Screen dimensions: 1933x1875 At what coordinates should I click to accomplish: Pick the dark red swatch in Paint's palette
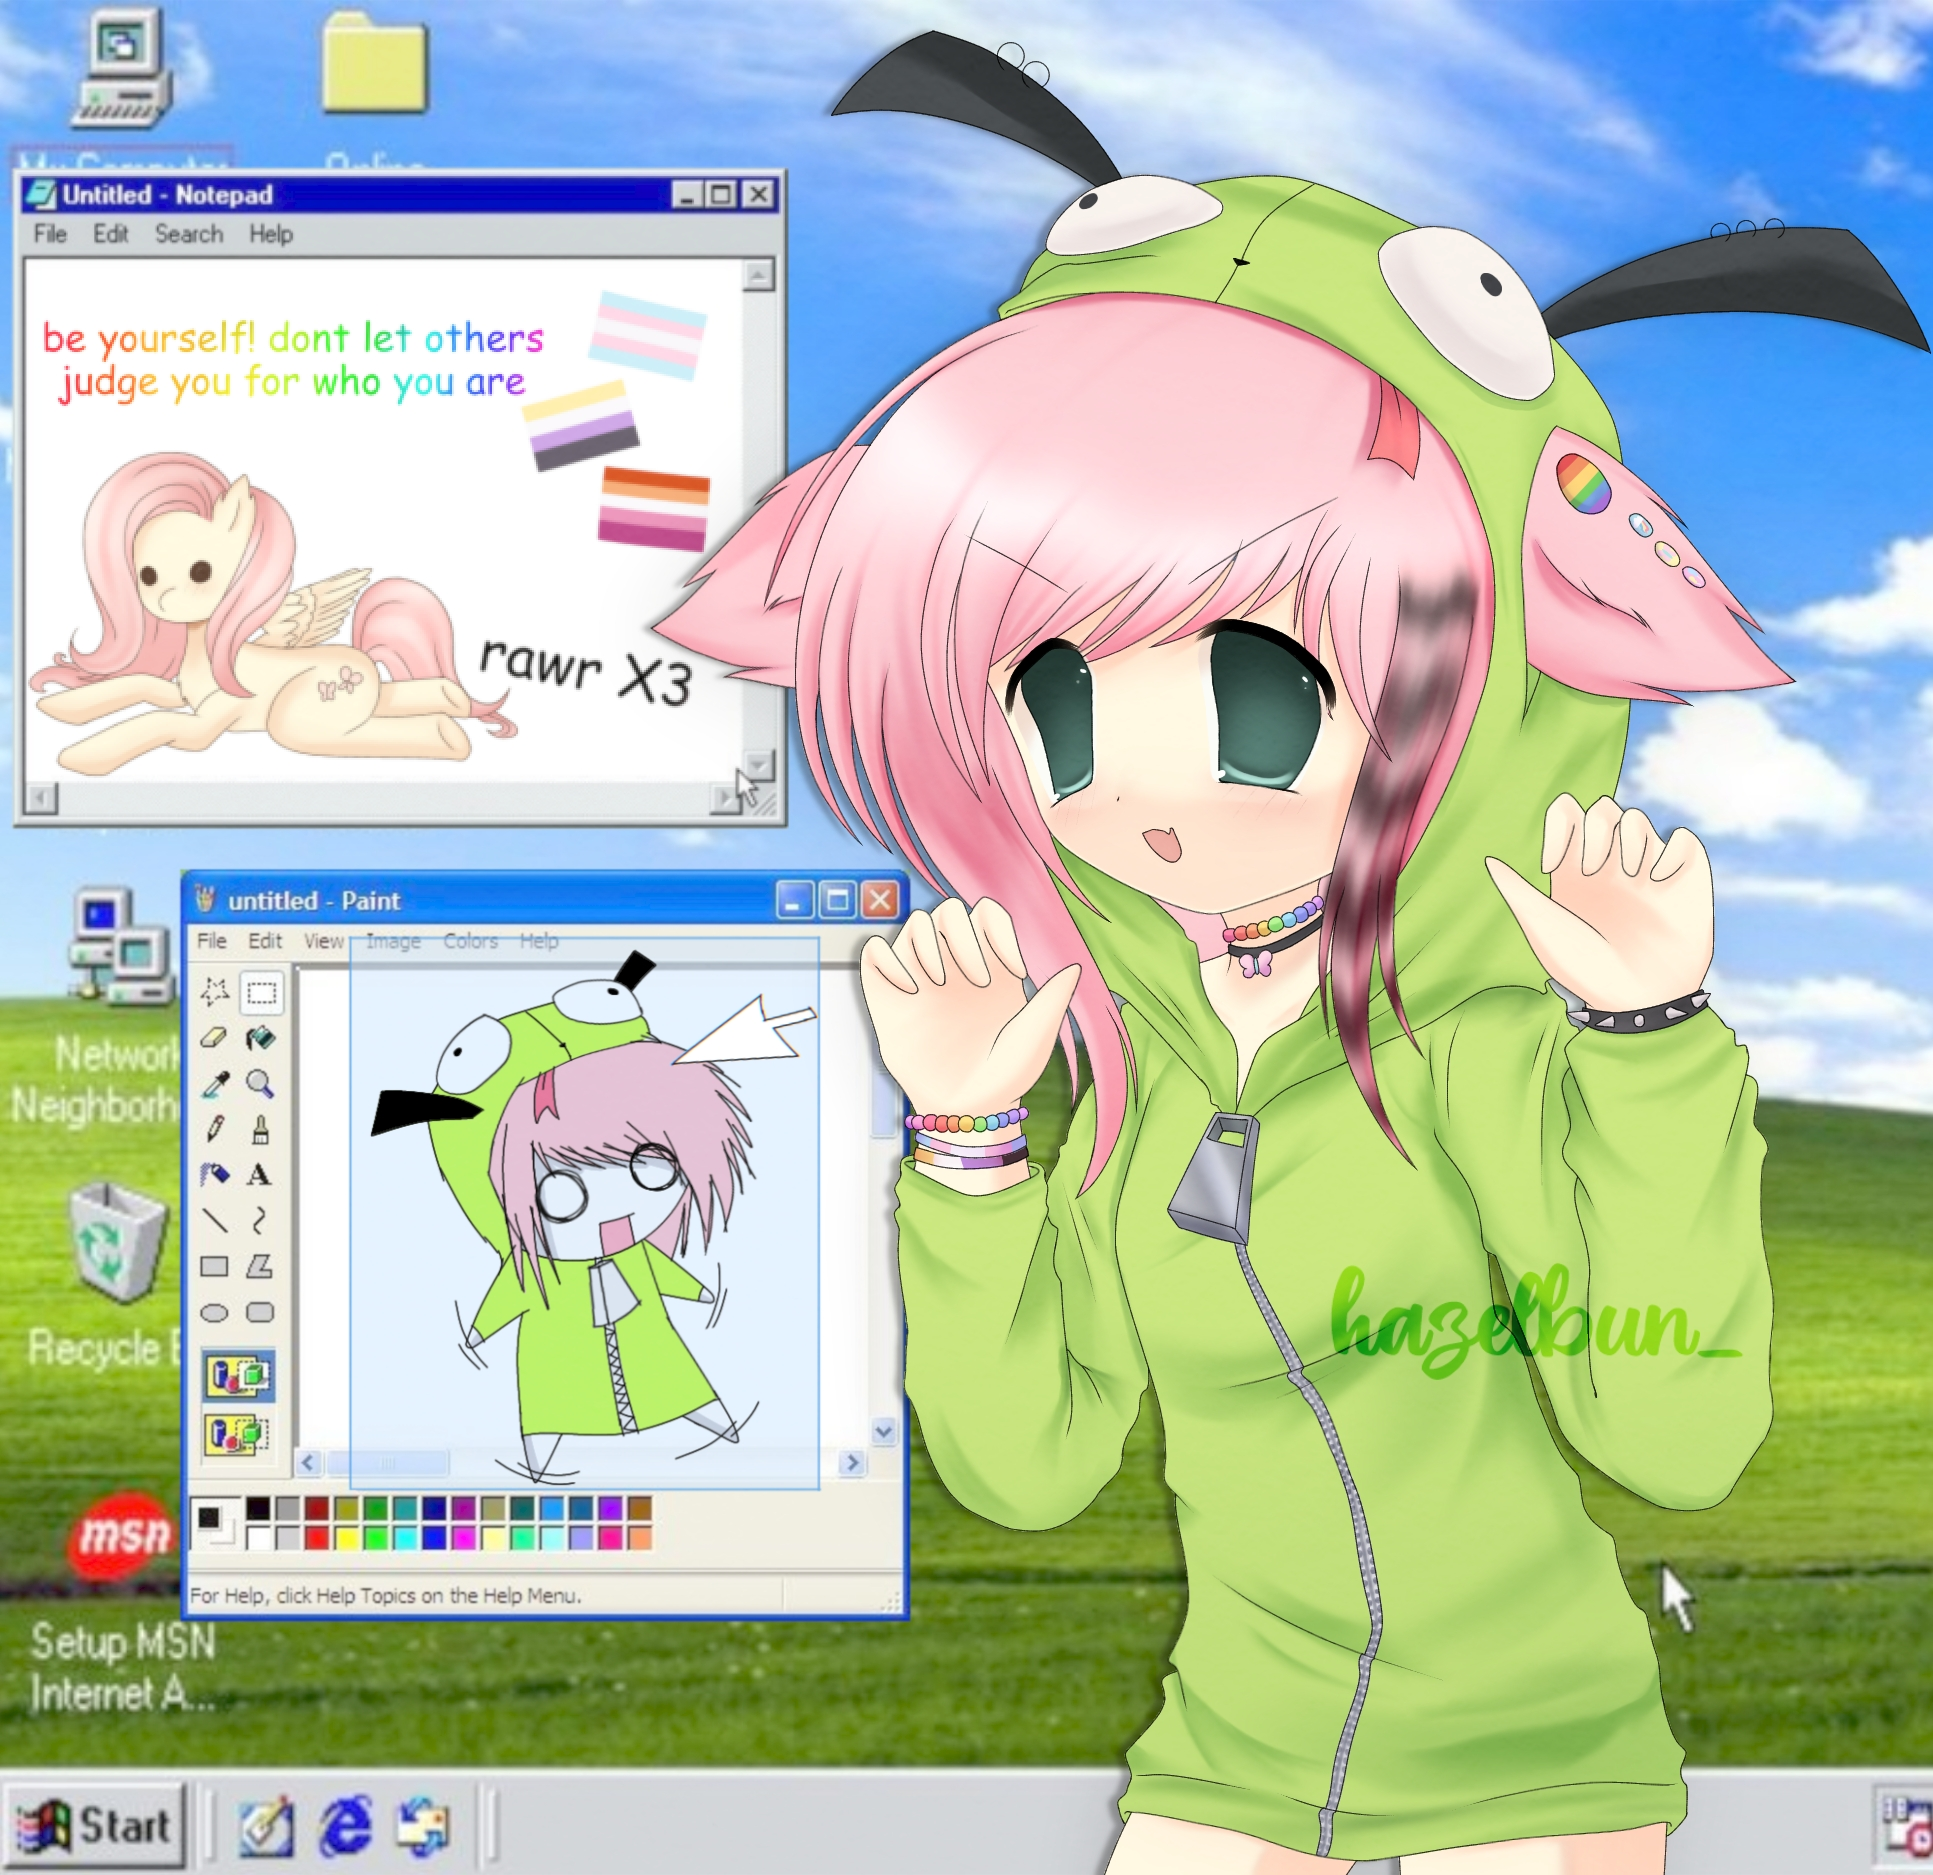tap(317, 1508)
